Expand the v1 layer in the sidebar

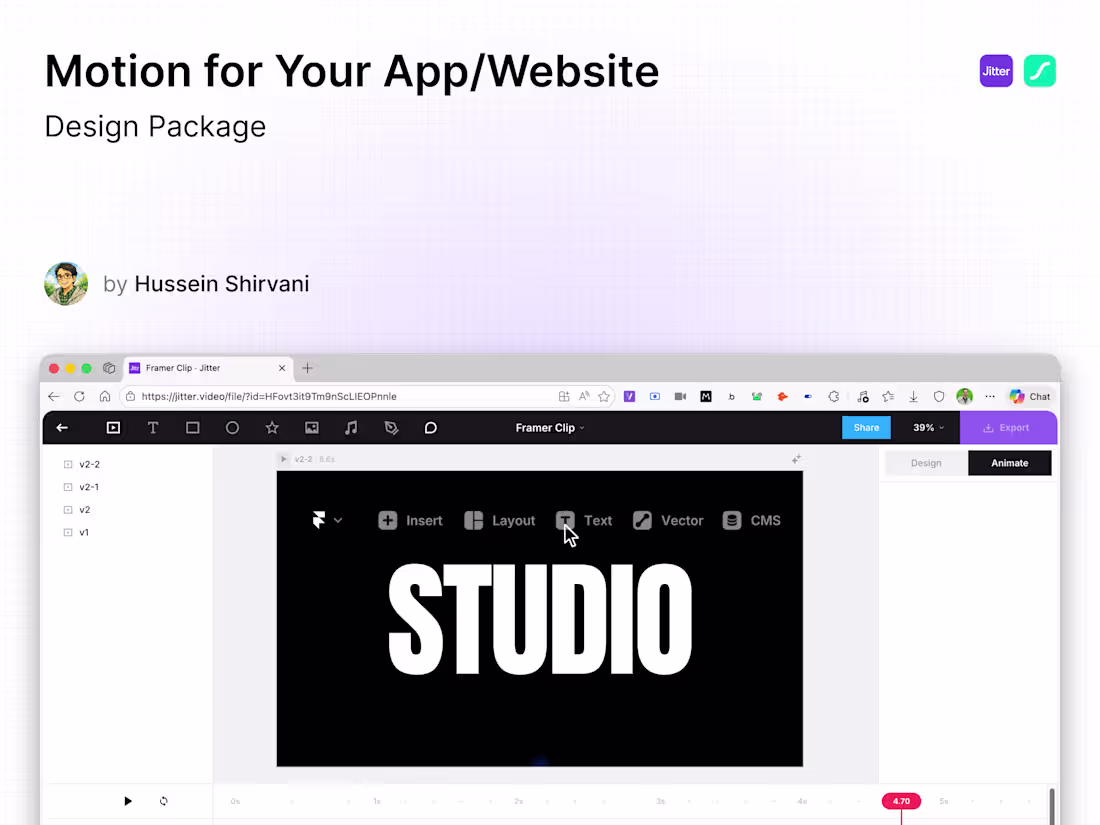click(x=66, y=532)
